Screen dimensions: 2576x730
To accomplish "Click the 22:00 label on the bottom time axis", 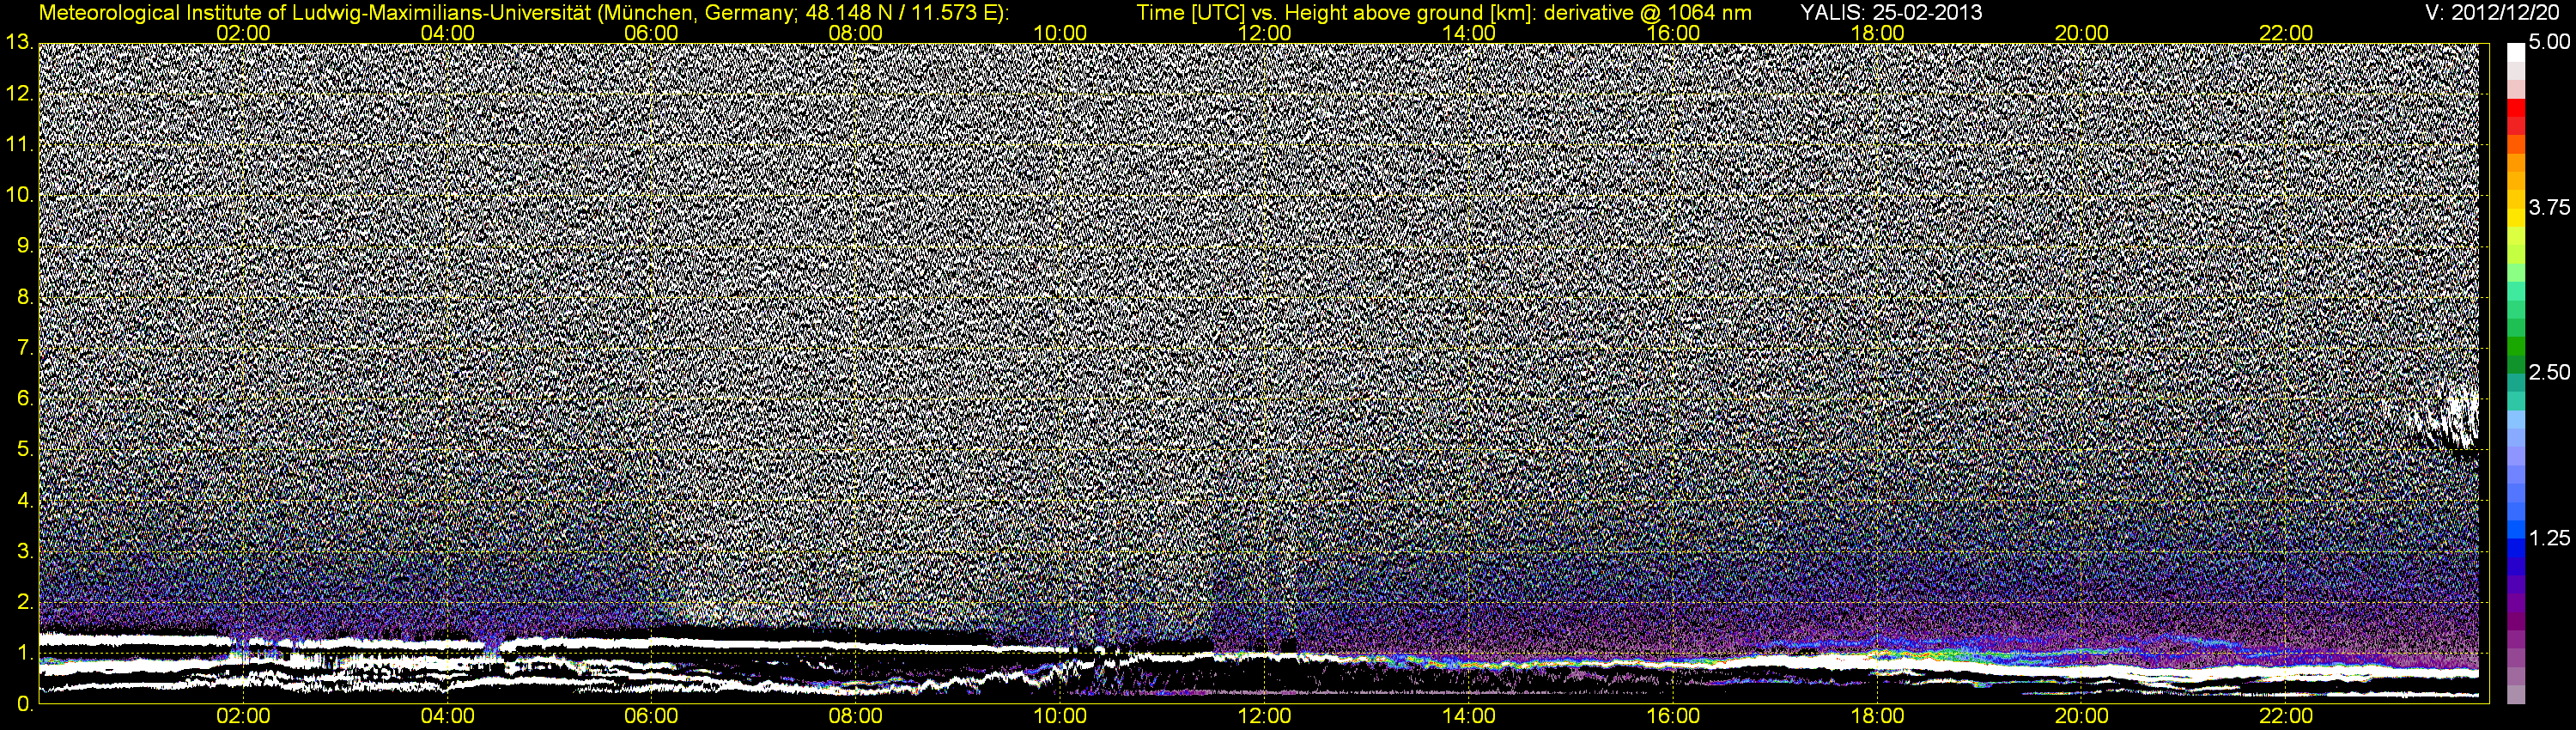I will [x=2286, y=716].
